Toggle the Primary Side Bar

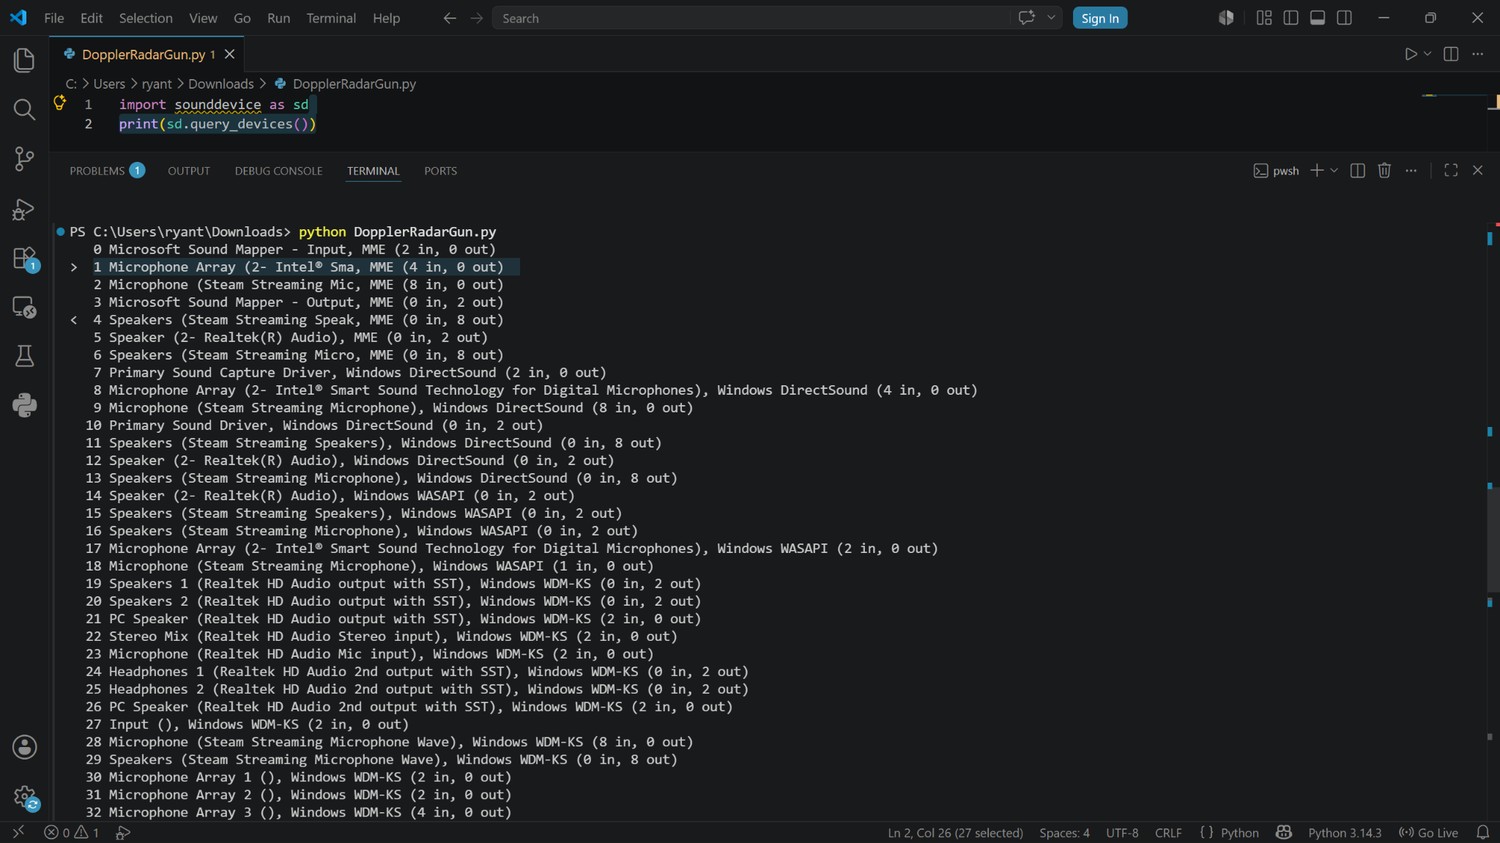click(1291, 18)
